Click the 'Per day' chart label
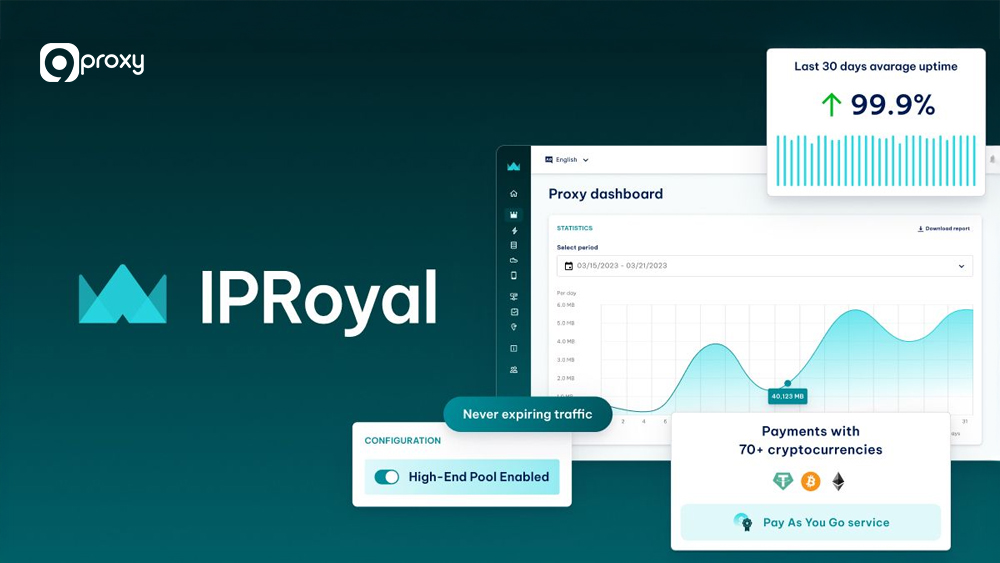1000x563 pixels. 566,293
